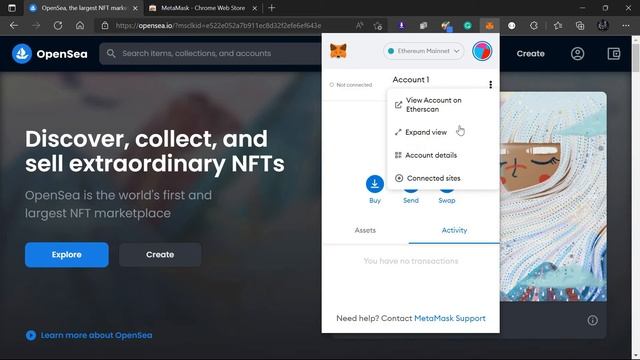This screenshot has height=360, width=640.
Task: Open Learn more about OpenSea link
Action: click(x=96, y=335)
